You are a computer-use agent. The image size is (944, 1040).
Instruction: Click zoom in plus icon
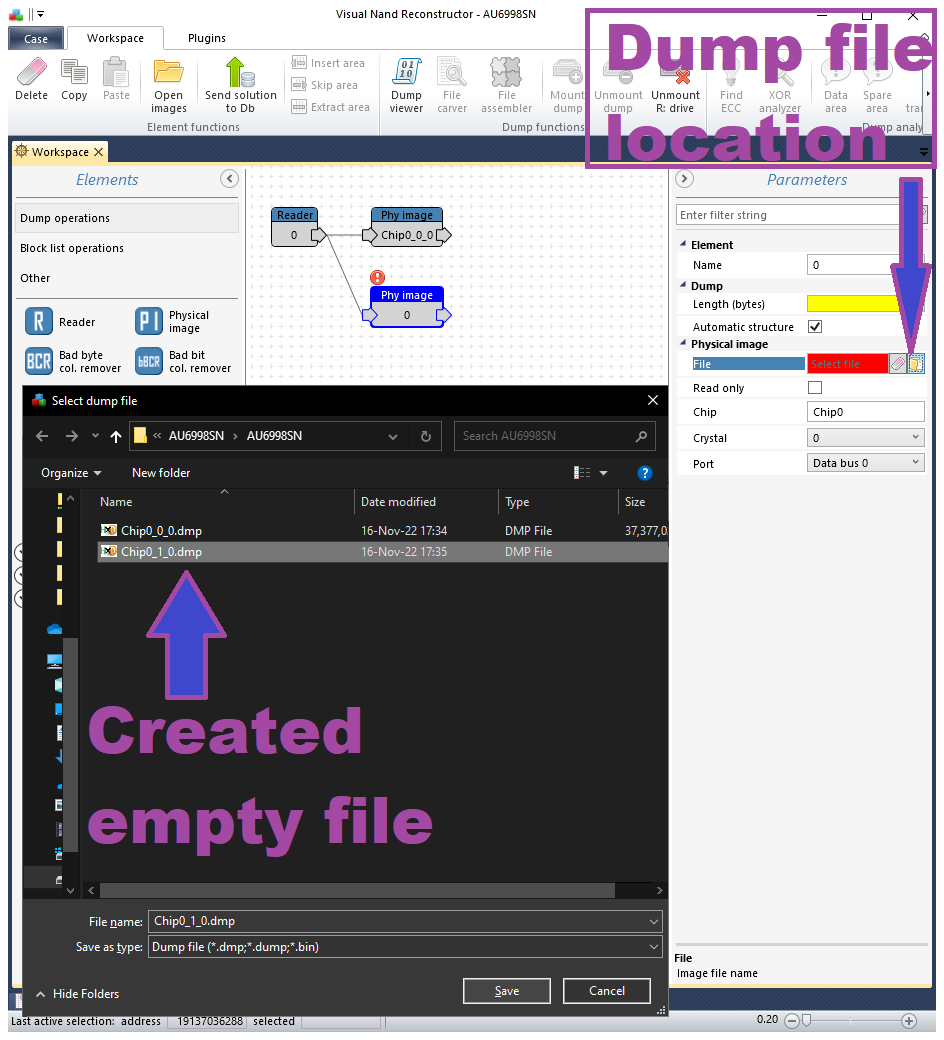point(909,1021)
